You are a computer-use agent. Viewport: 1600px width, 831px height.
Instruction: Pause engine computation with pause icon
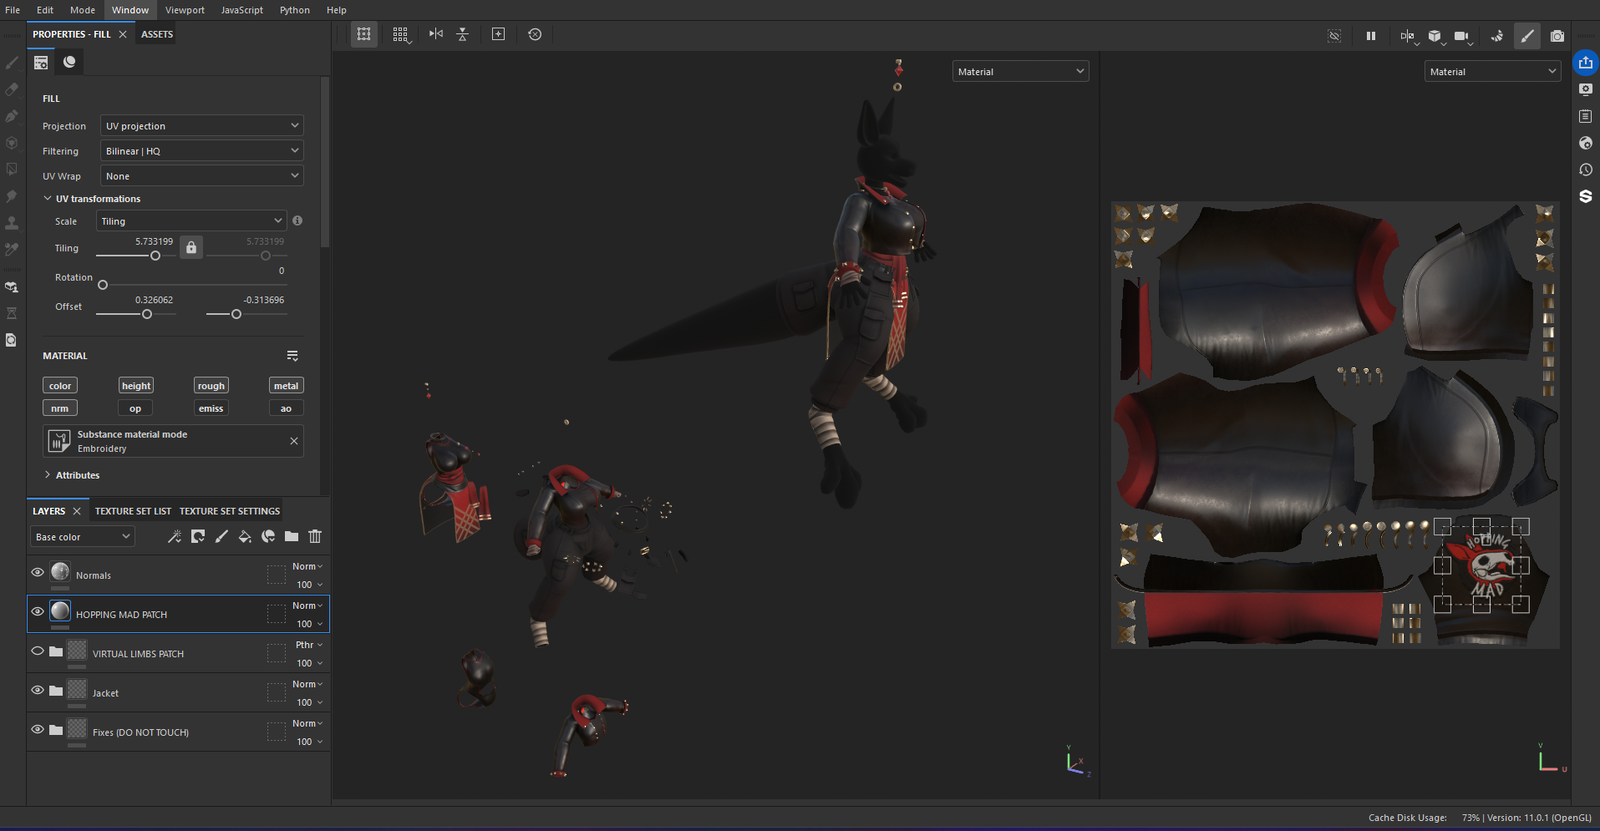click(x=1371, y=36)
